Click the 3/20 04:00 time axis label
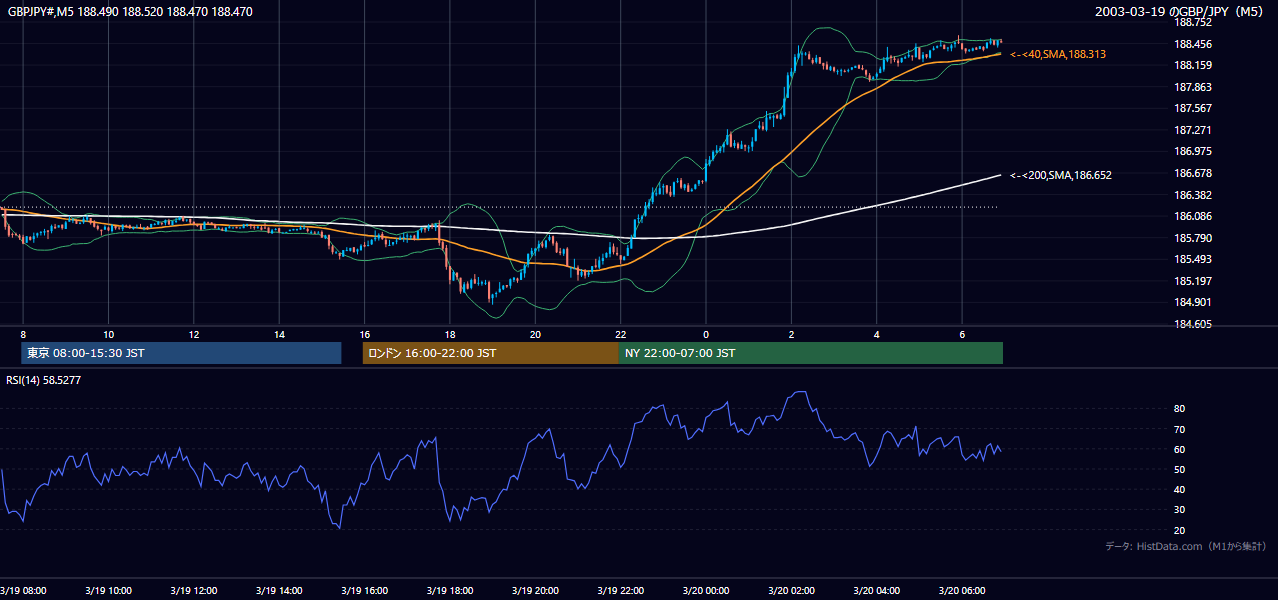This screenshot has width=1278, height=600. coord(876,590)
